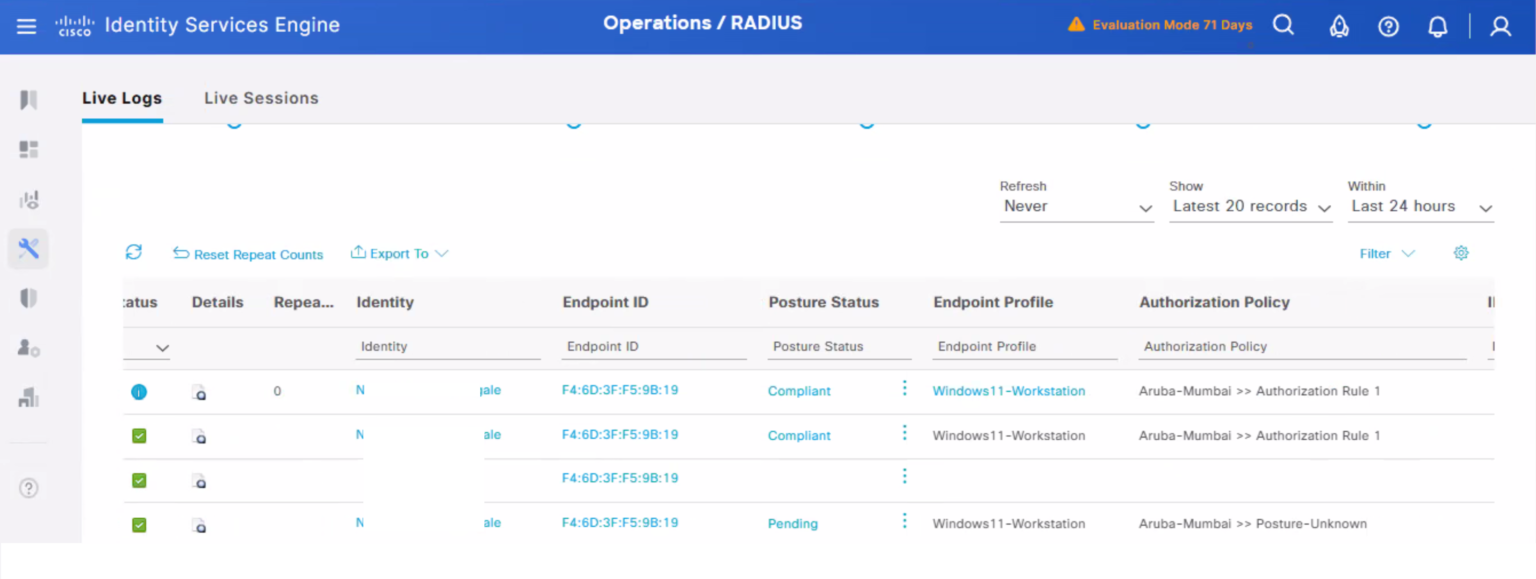The image size is (1536, 579).
Task: Click the search magnifier in the header
Action: pyautogui.click(x=1283, y=25)
